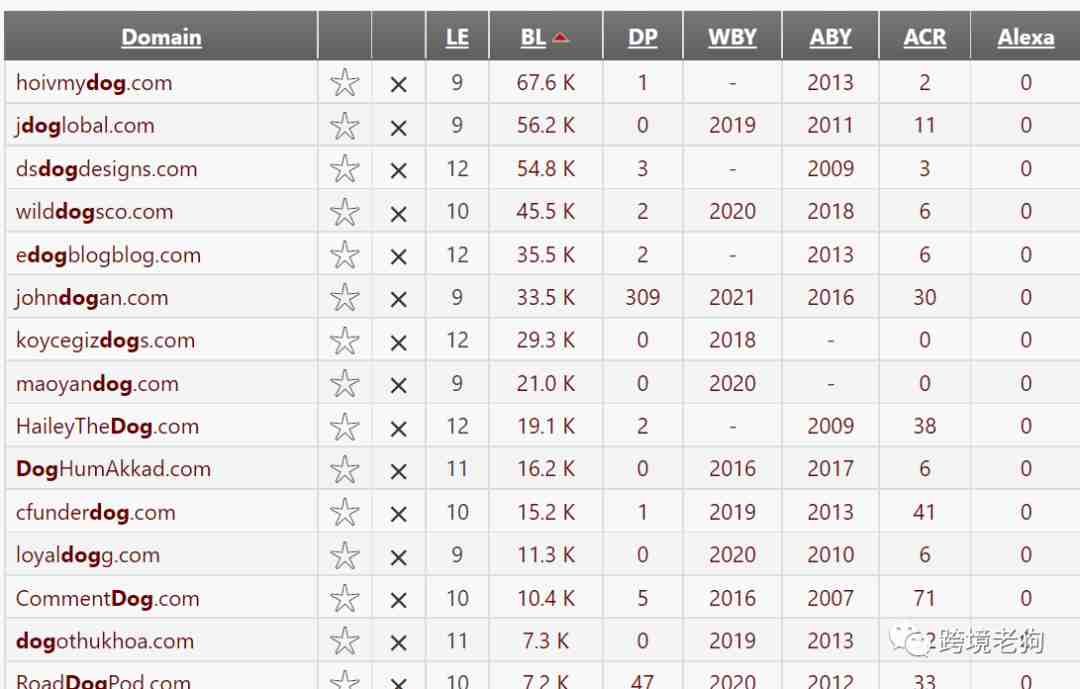Click the X icon for HaileyTheDog.com
The height and width of the screenshot is (689, 1080).
tap(398, 429)
